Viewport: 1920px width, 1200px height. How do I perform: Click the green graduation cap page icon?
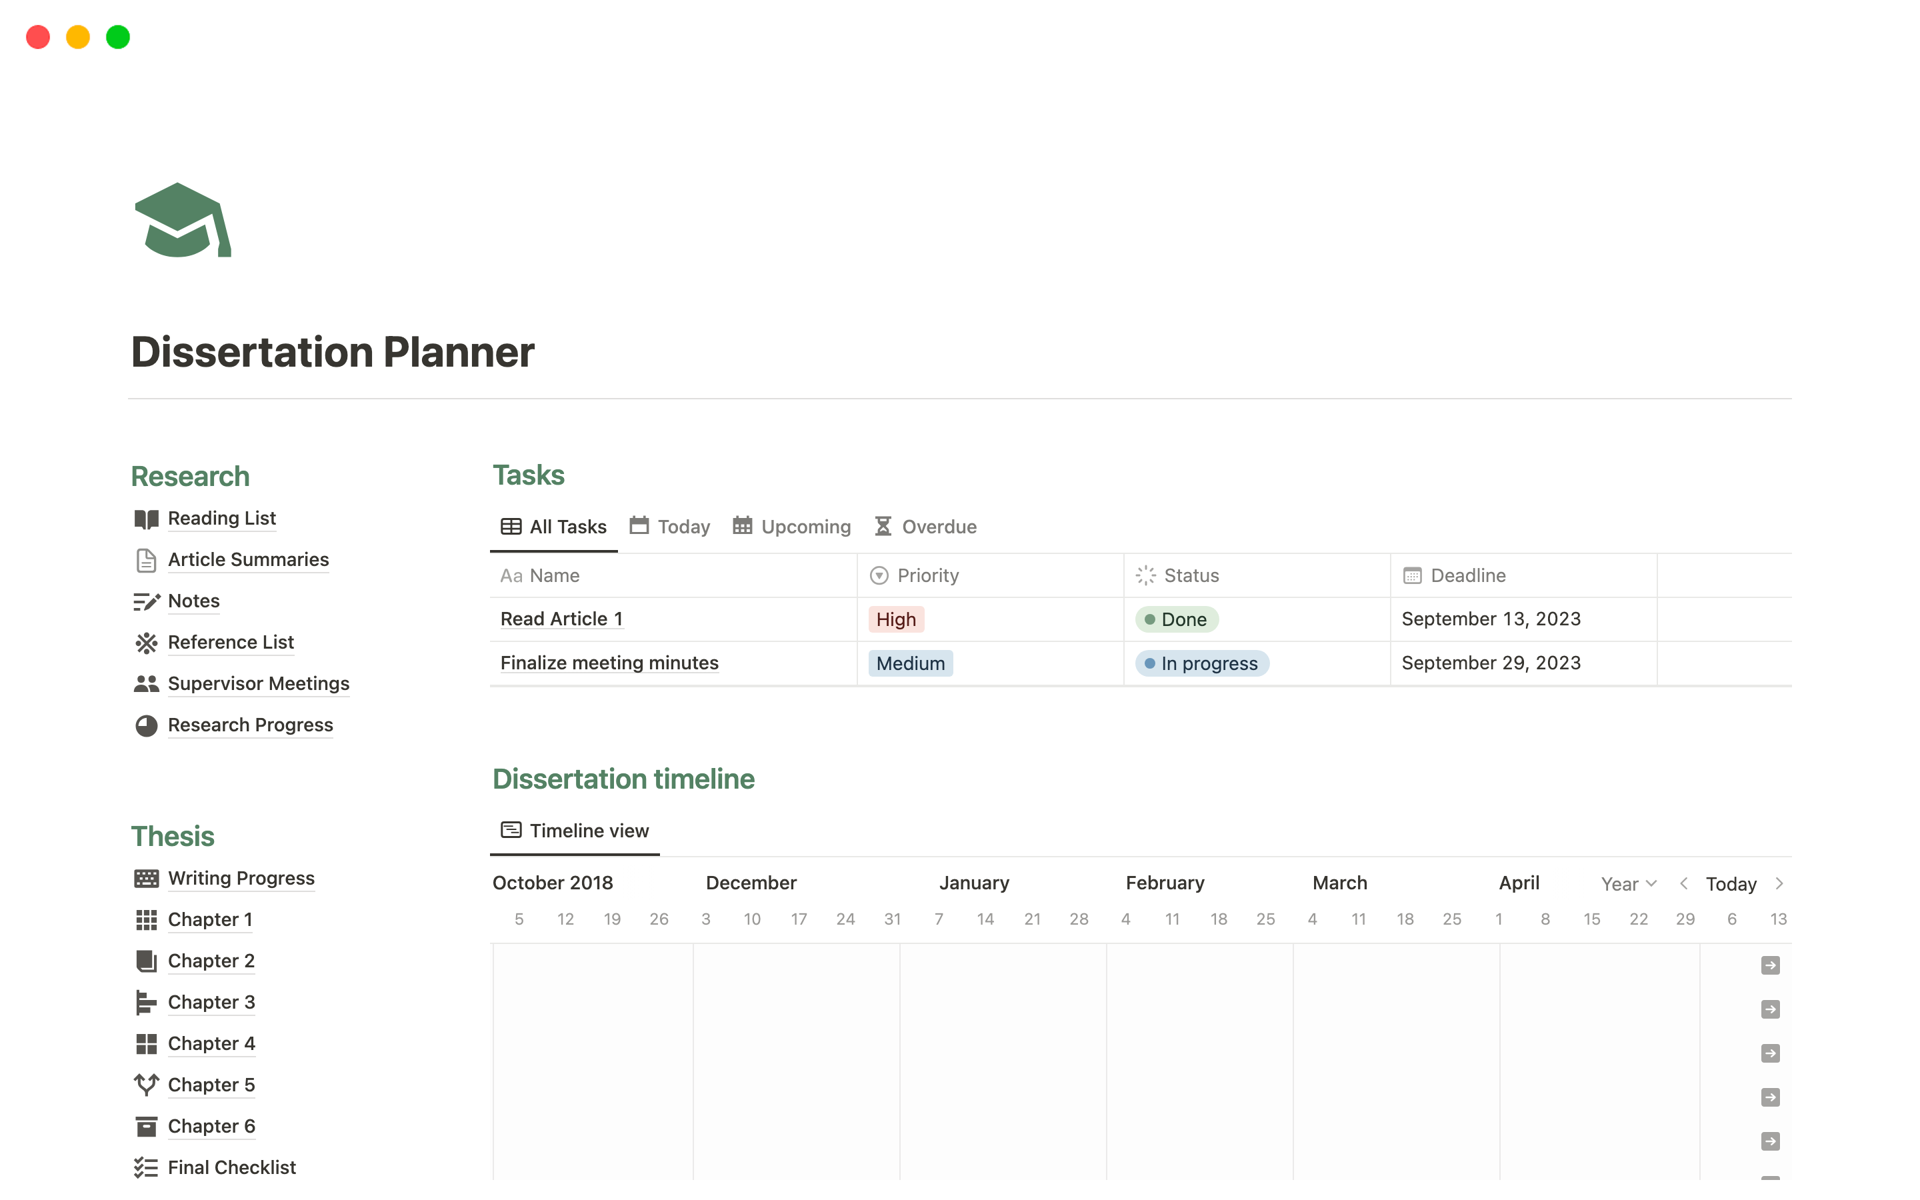point(183,220)
